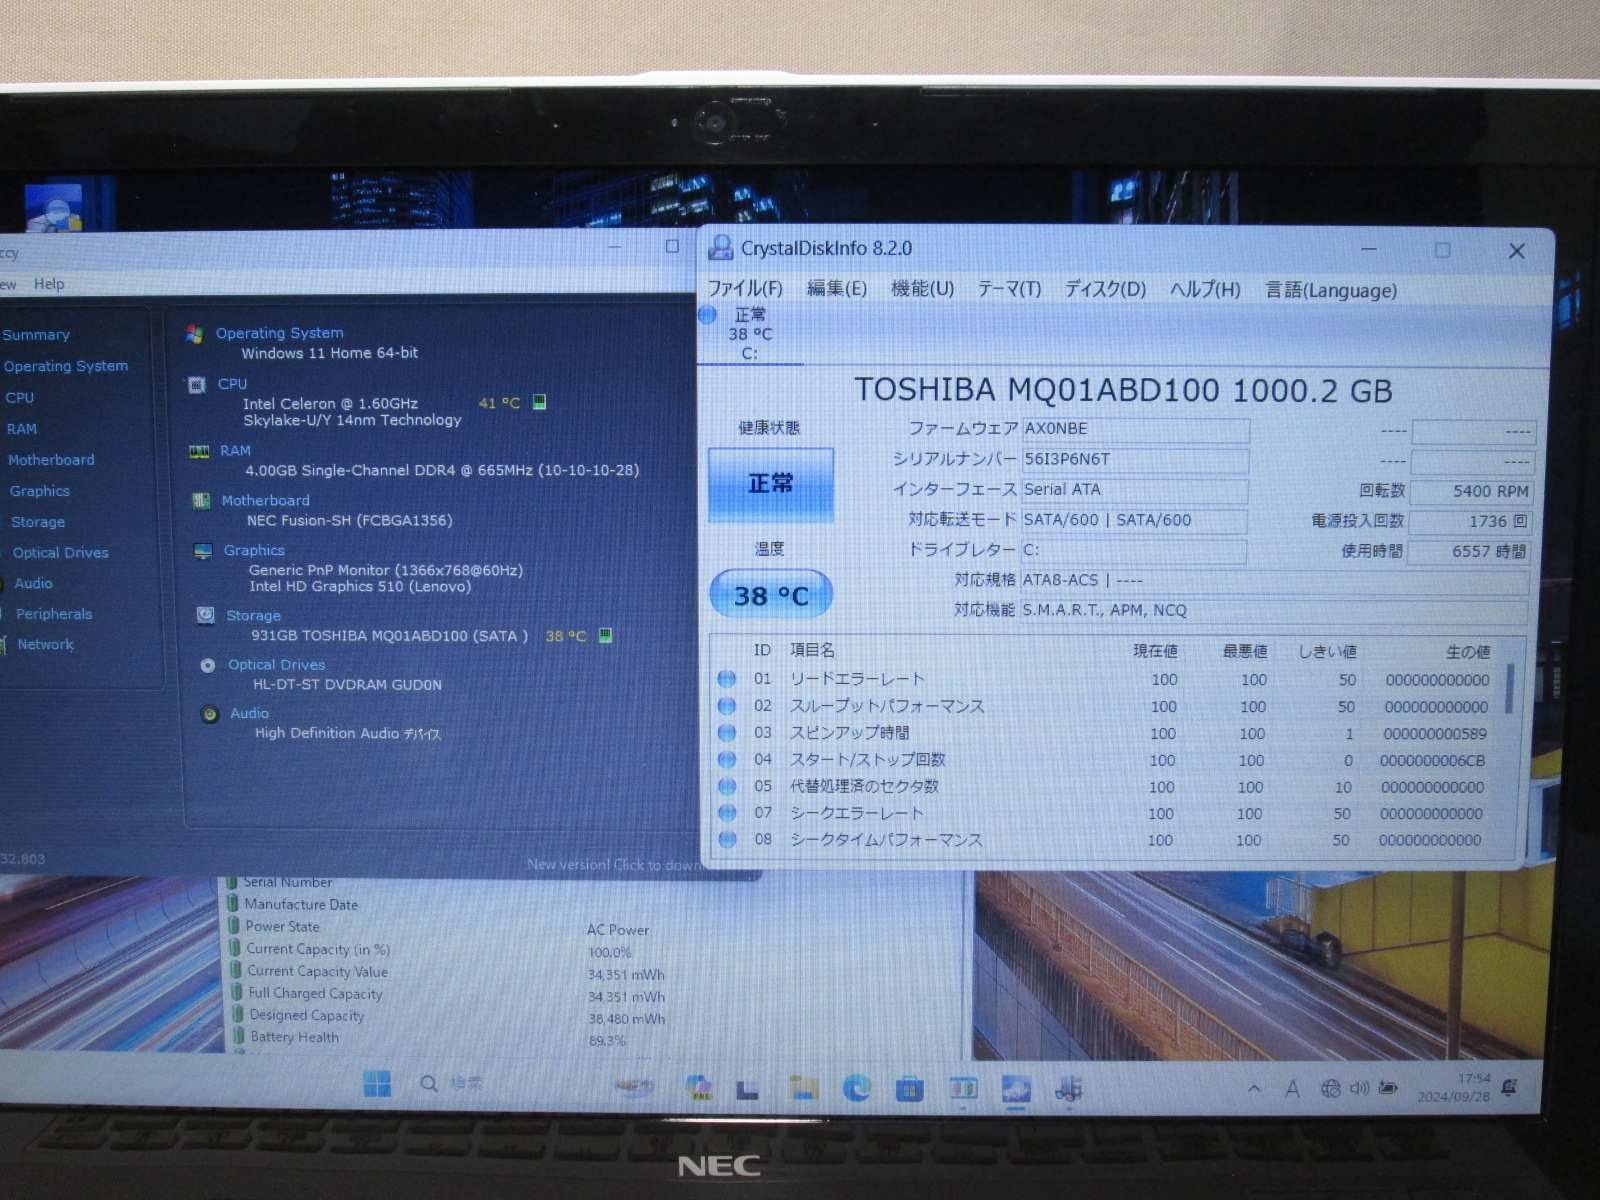The image size is (1600, 1200).
Task: Open the Storage heading link in summary
Action: (254, 616)
